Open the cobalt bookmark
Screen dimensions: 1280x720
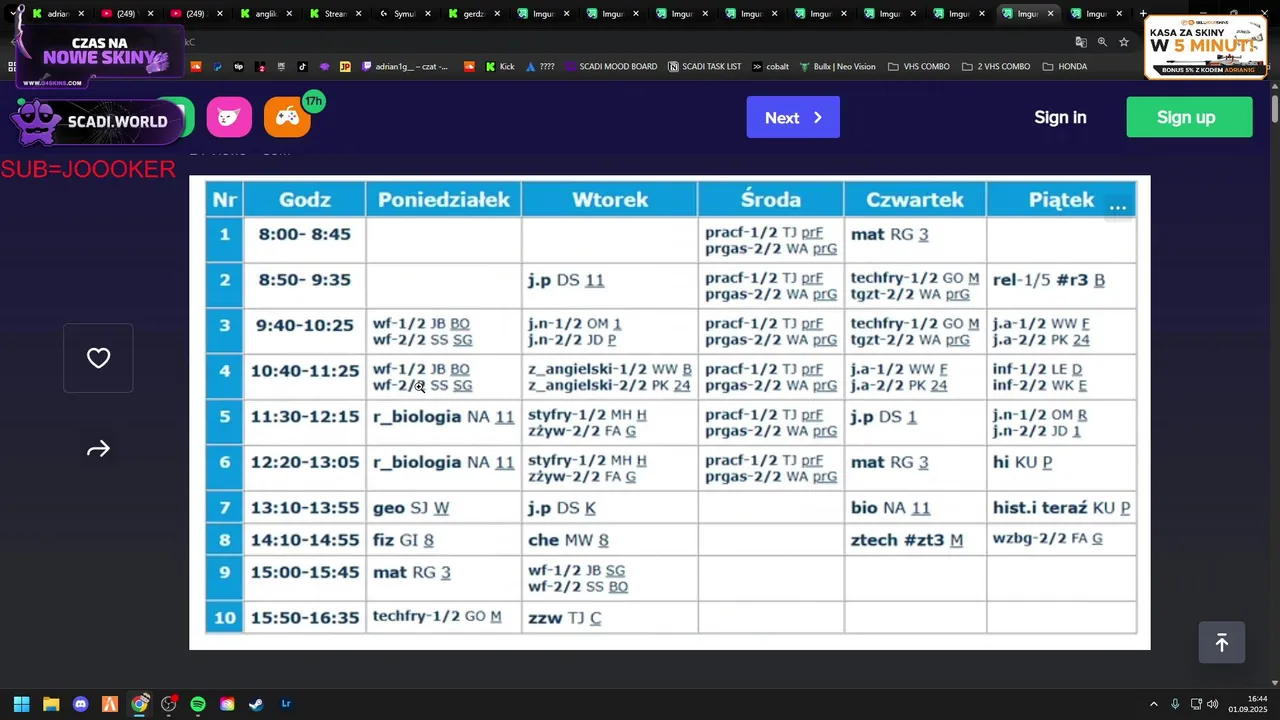pyautogui.click(x=770, y=67)
